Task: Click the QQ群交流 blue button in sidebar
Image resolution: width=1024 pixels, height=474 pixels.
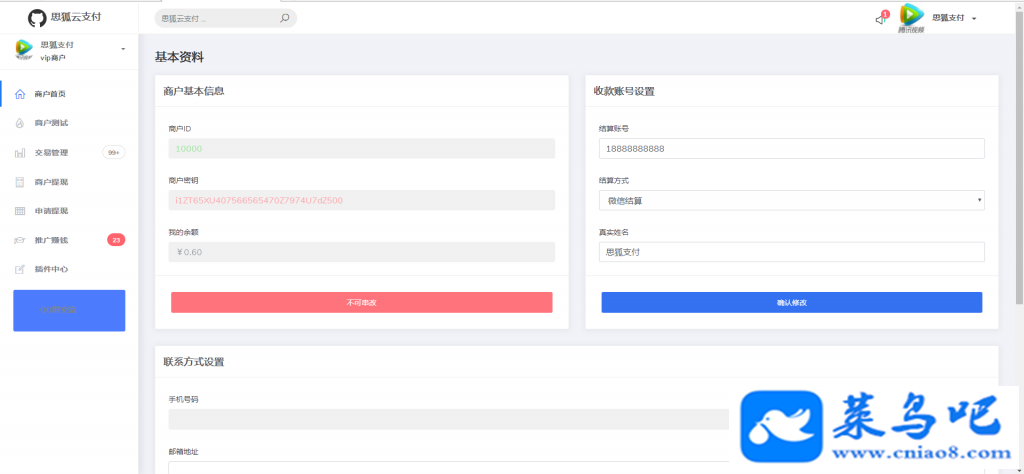Action: pos(69,311)
